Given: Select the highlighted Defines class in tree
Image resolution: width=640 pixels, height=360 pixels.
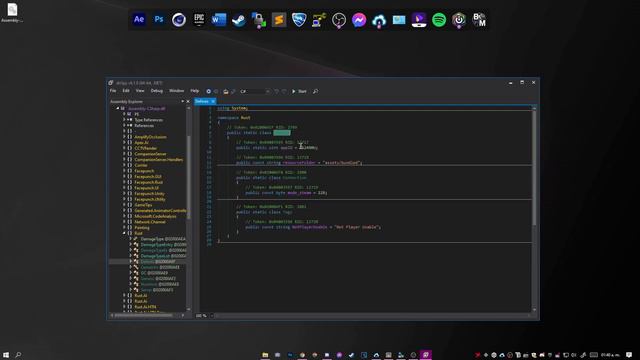Looking at the screenshot, I should tap(158, 262).
